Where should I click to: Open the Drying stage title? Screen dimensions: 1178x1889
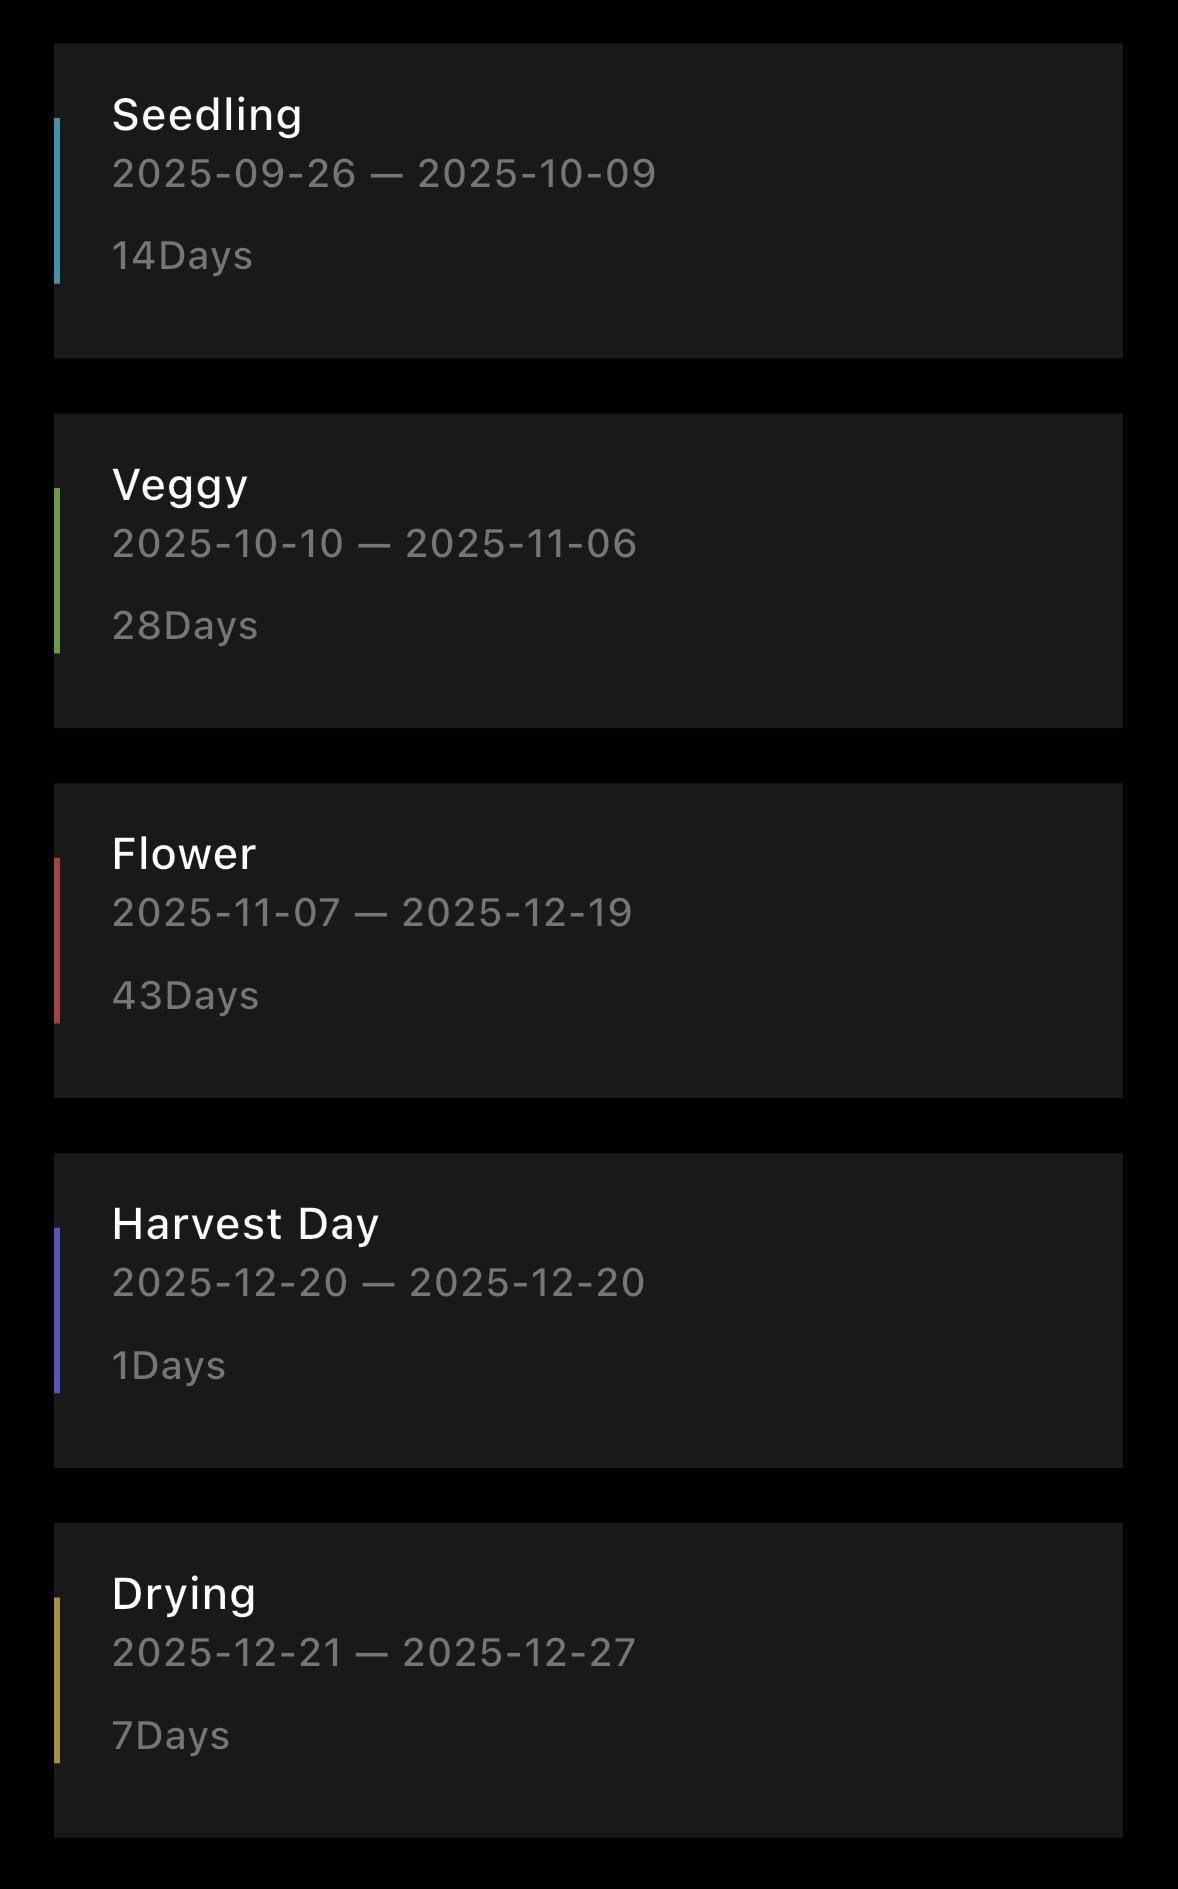click(x=184, y=1594)
